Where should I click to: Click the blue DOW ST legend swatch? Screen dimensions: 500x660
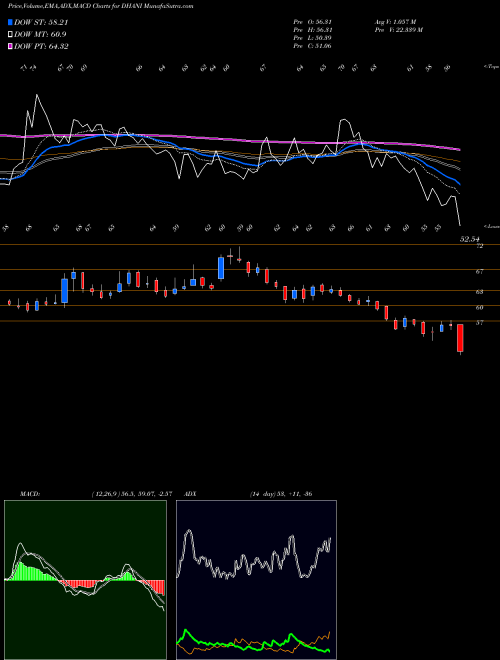(x=10, y=22)
